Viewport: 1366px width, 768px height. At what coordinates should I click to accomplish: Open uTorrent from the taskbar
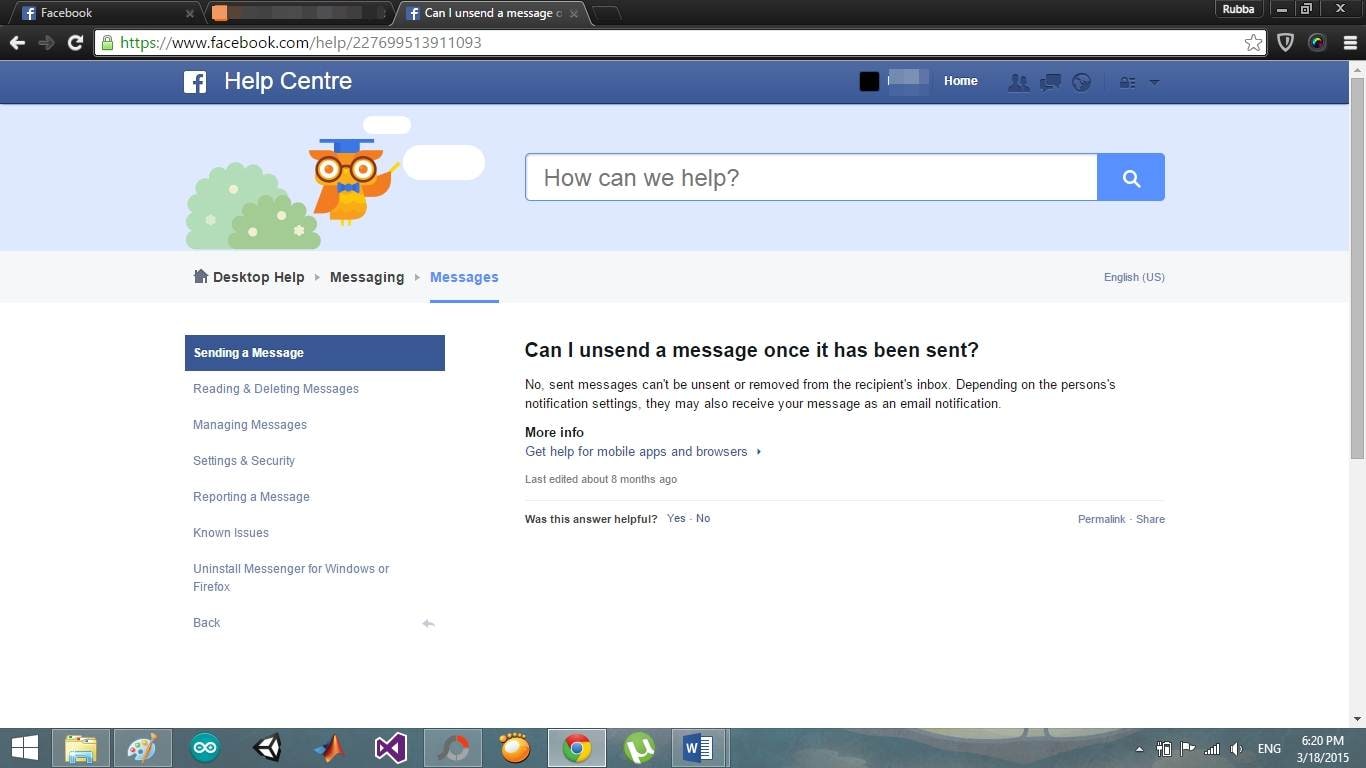(x=639, y=748)
